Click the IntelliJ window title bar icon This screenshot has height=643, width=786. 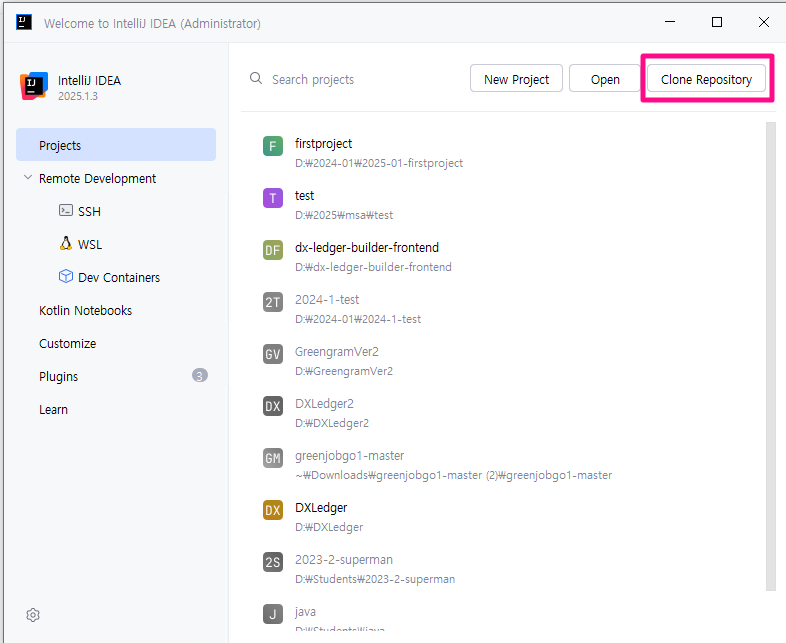(x=24, y=23)
